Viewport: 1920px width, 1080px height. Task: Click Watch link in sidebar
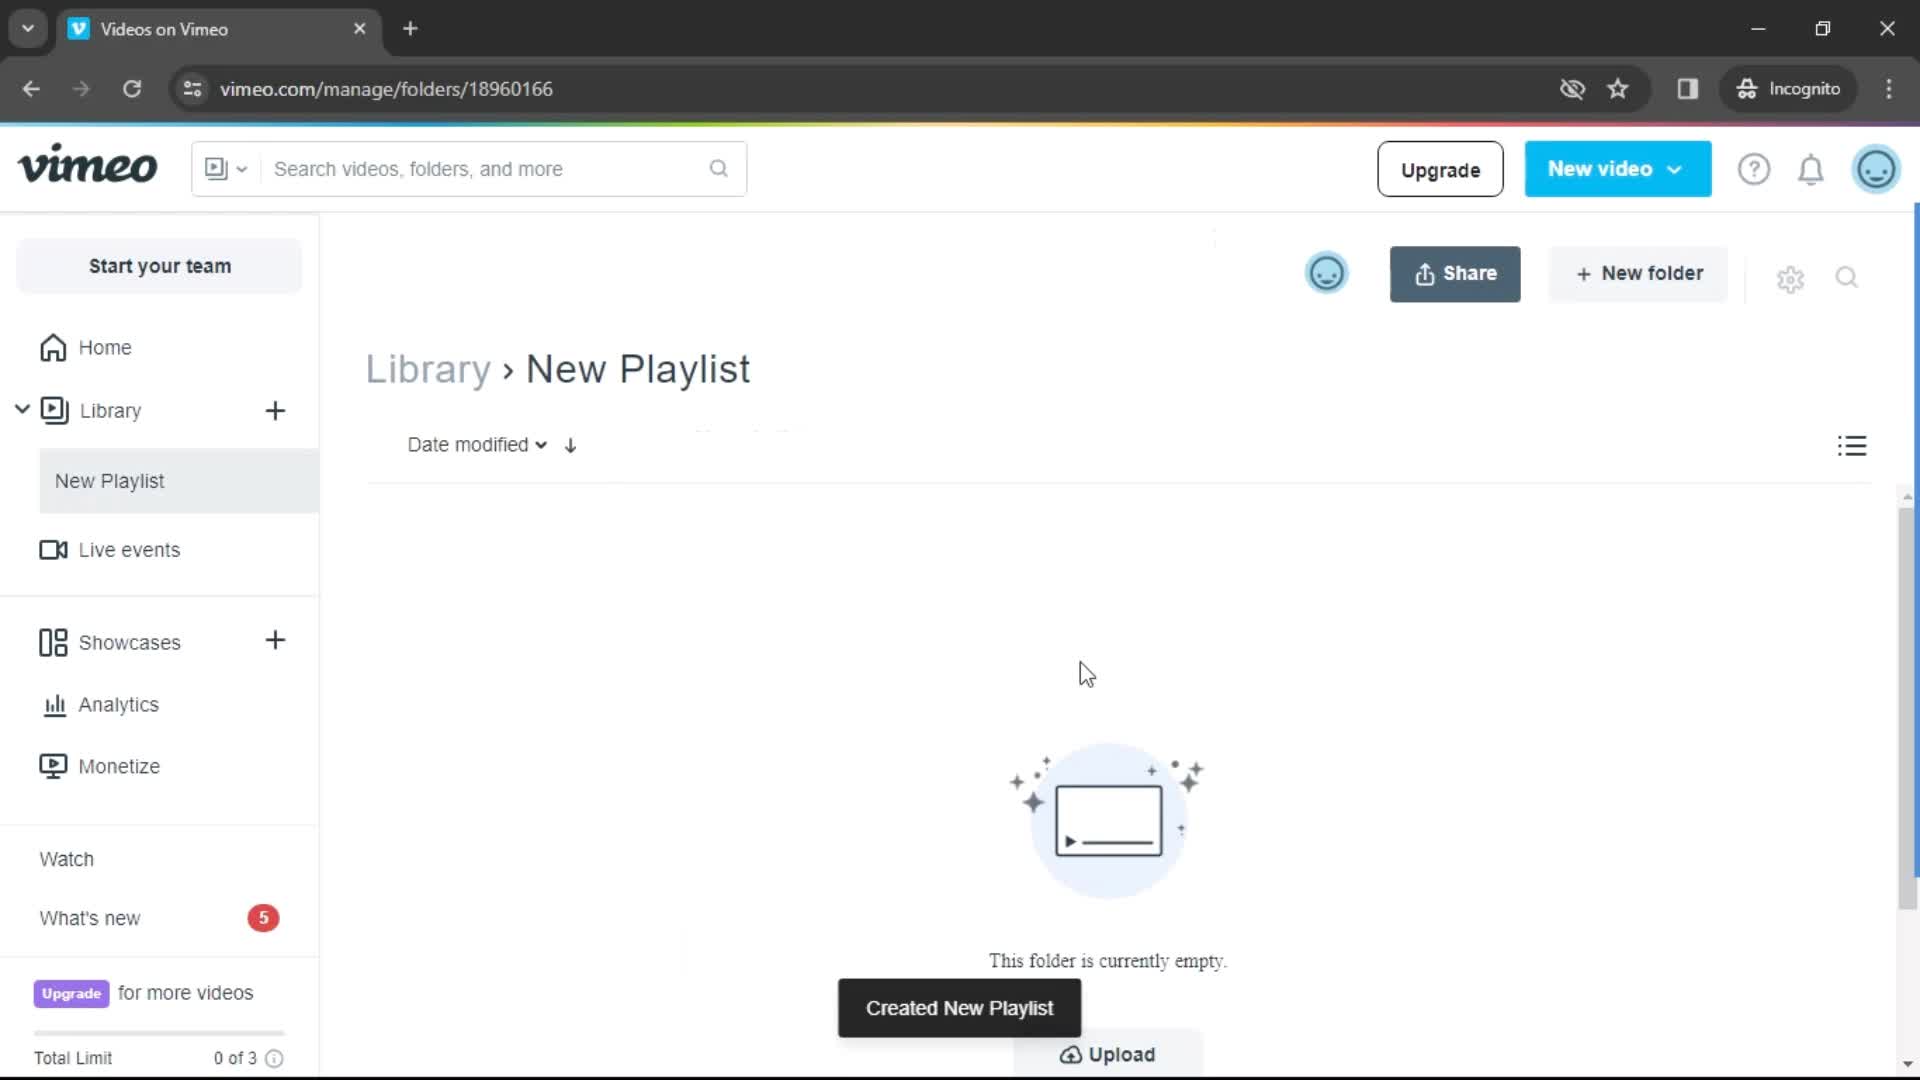(66, 860)
